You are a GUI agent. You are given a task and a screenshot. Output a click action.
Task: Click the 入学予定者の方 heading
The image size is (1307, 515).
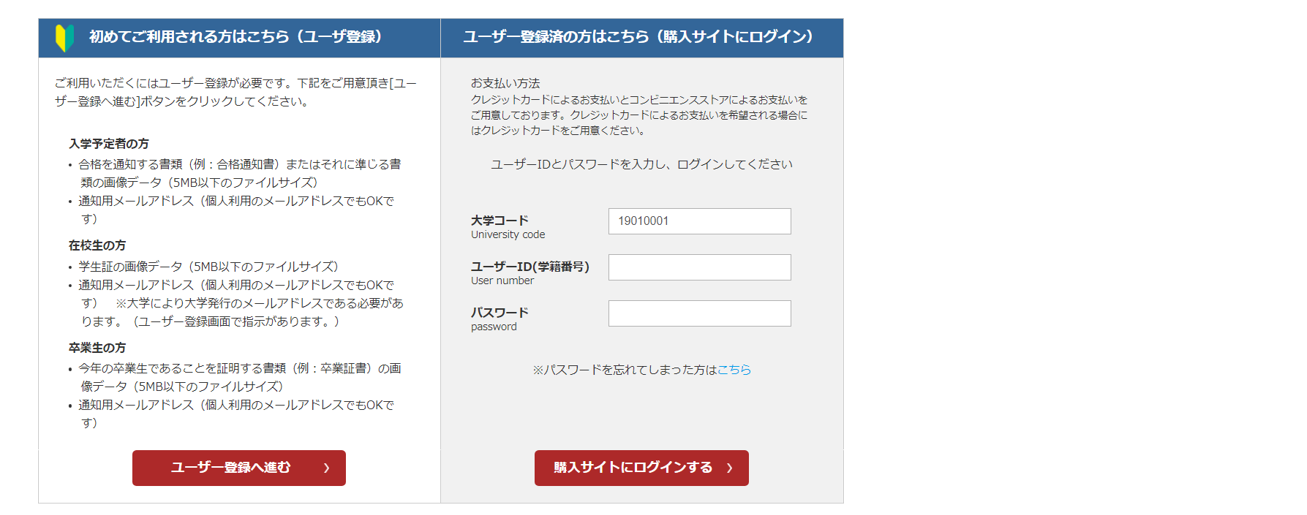click(109, 144)
